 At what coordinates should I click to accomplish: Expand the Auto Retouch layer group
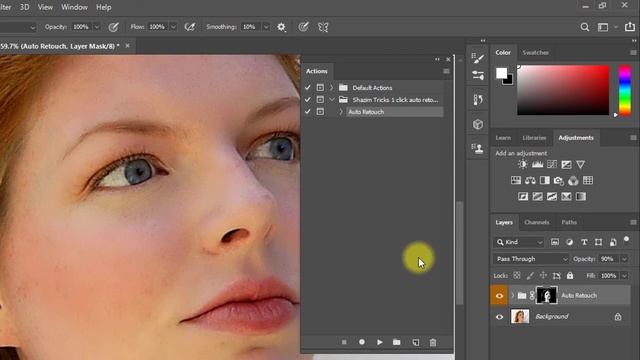(x=513, y=296)
